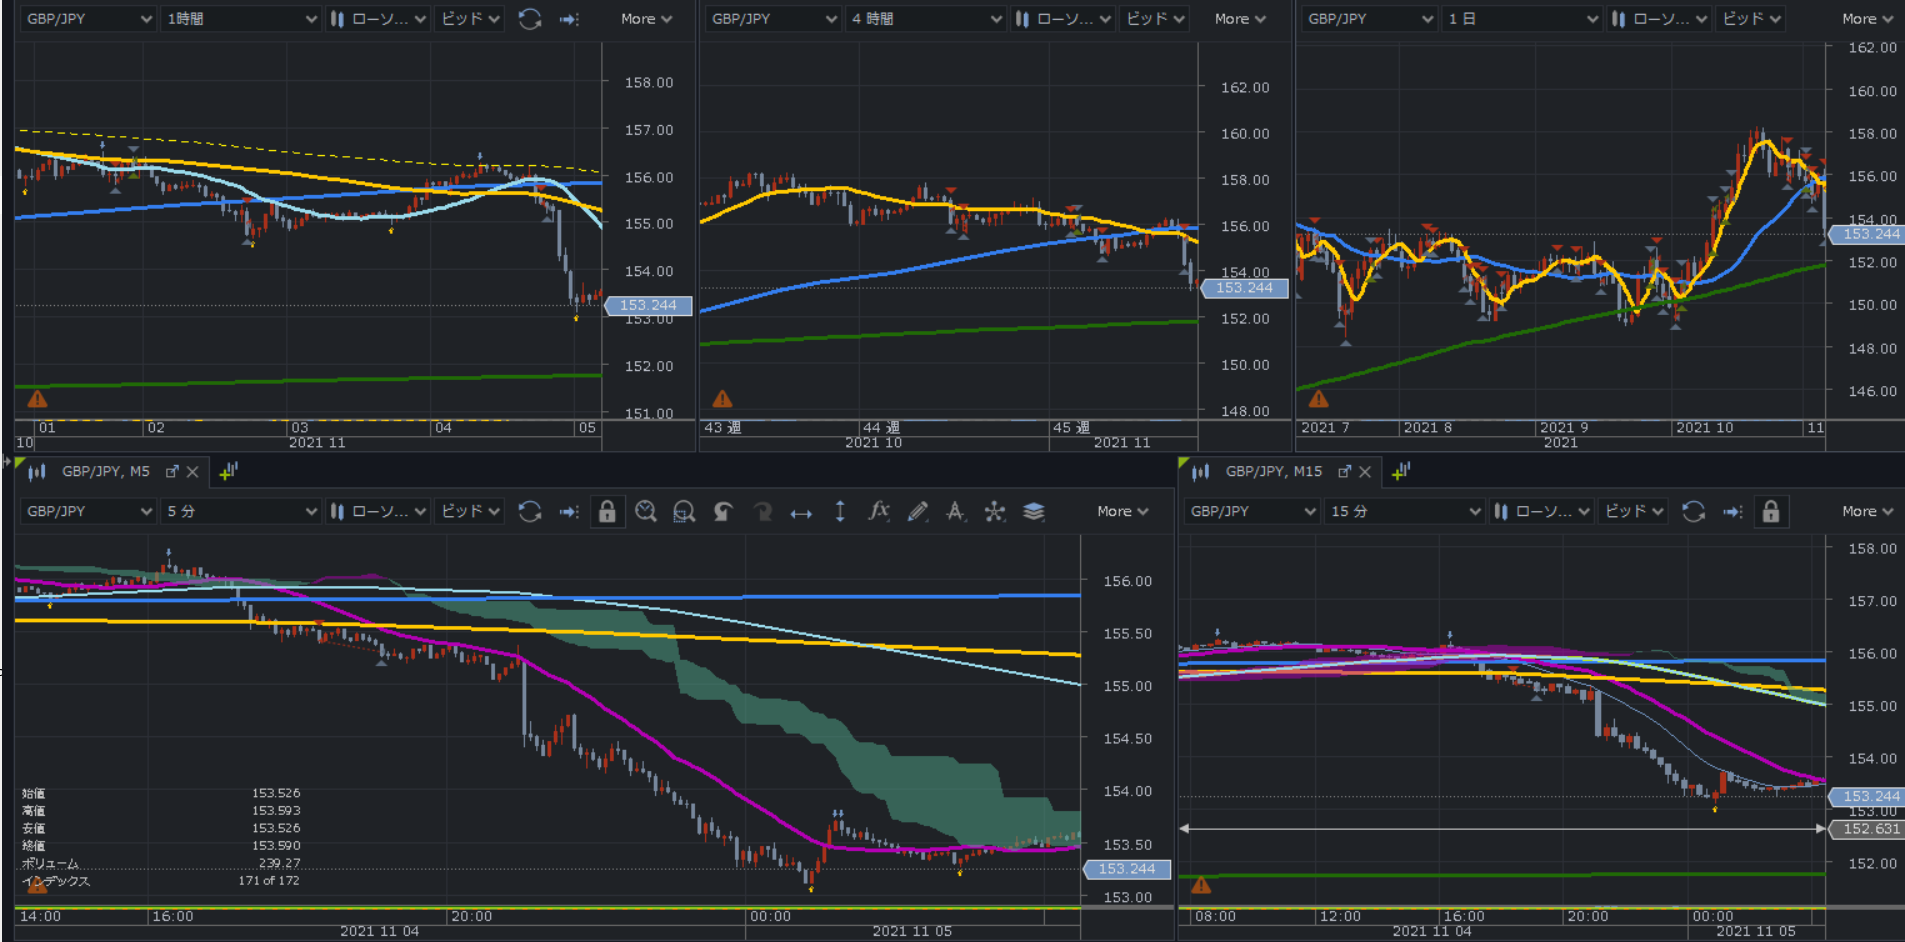Open the 4 時間 timeframe dropdown
Viewport: 1905px width, 942px height.
tap(925, 19)
